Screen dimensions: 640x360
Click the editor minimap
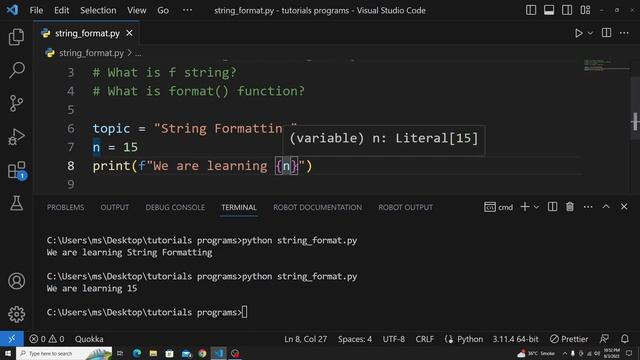click(606, 67)
